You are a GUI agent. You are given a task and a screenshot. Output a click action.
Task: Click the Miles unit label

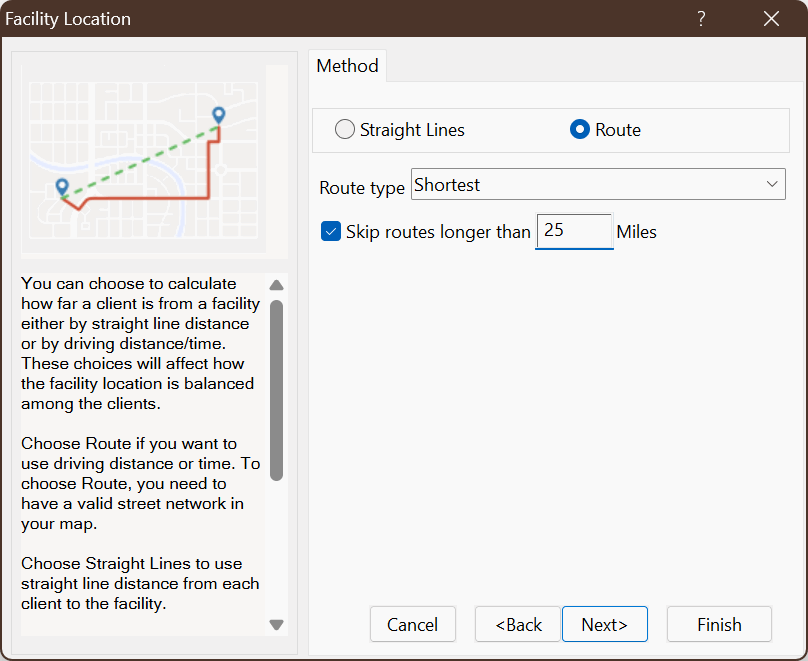[636, 232]
